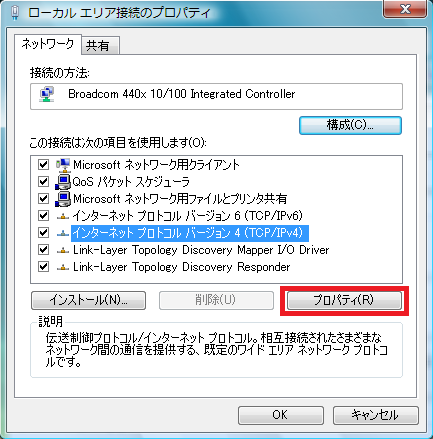
Task: Click the Discovery Responder protocol icon
Action: [63, 267]
